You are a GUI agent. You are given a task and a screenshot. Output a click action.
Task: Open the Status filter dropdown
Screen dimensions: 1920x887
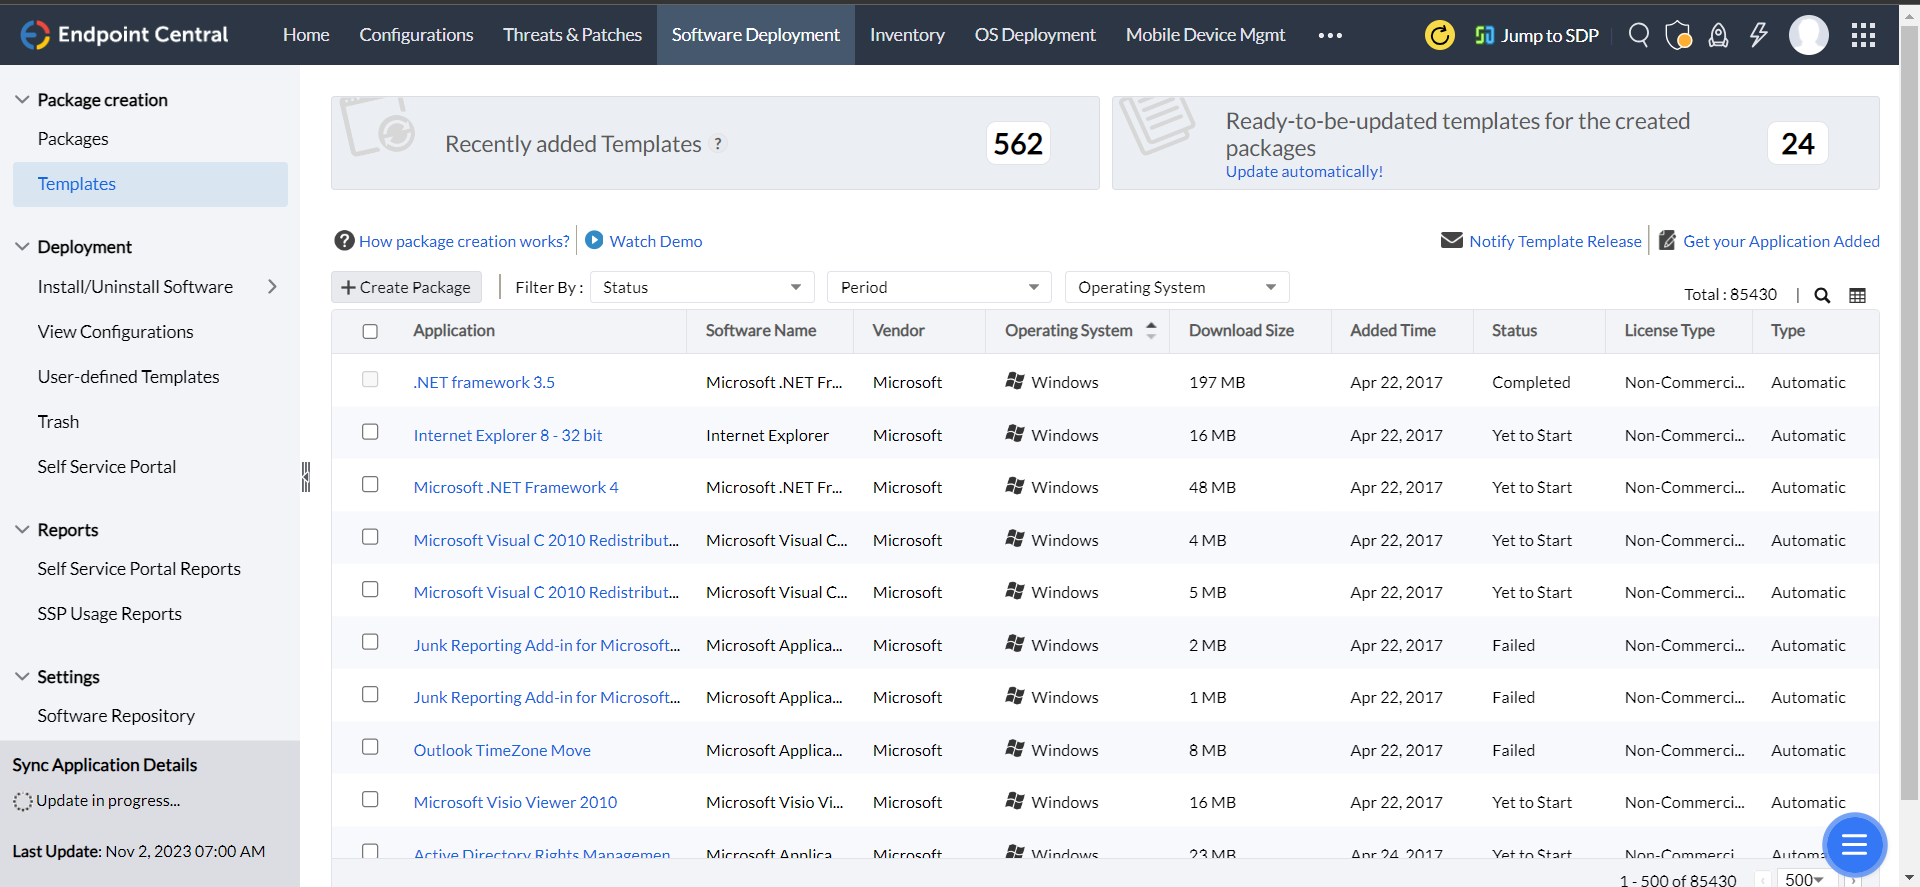[702, 287]
